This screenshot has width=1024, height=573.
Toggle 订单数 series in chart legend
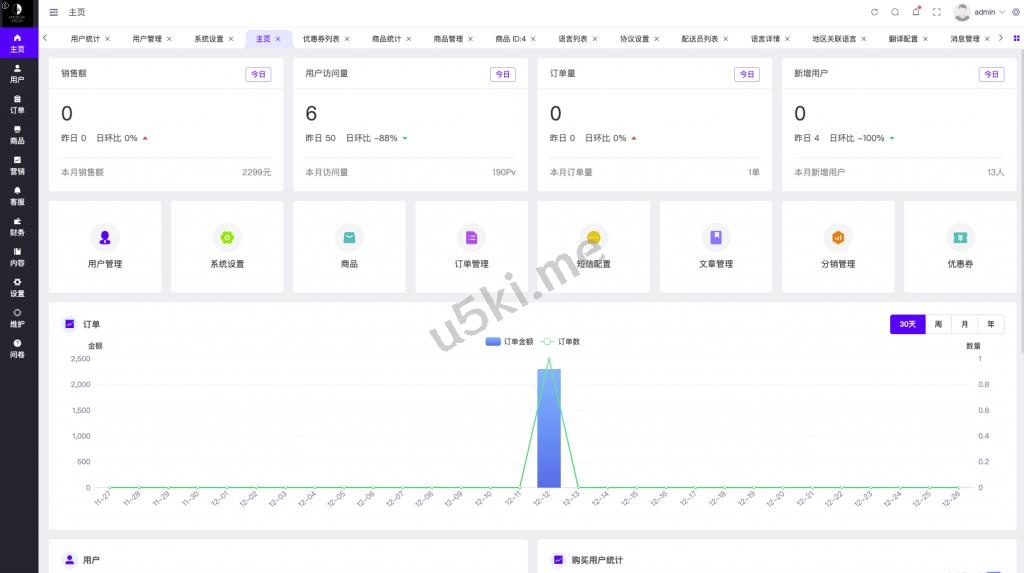(x=561, y=342)
